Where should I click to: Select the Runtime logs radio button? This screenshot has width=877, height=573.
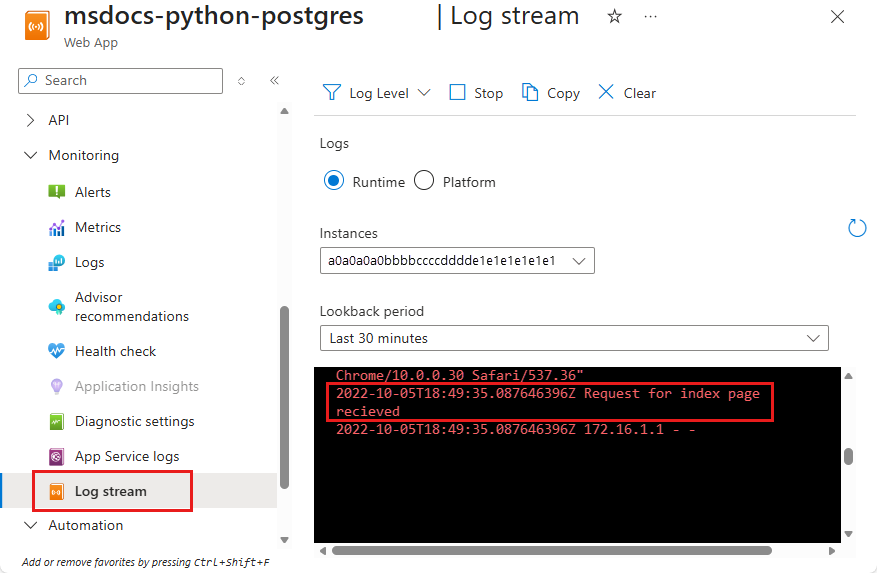tap(334, 181)
